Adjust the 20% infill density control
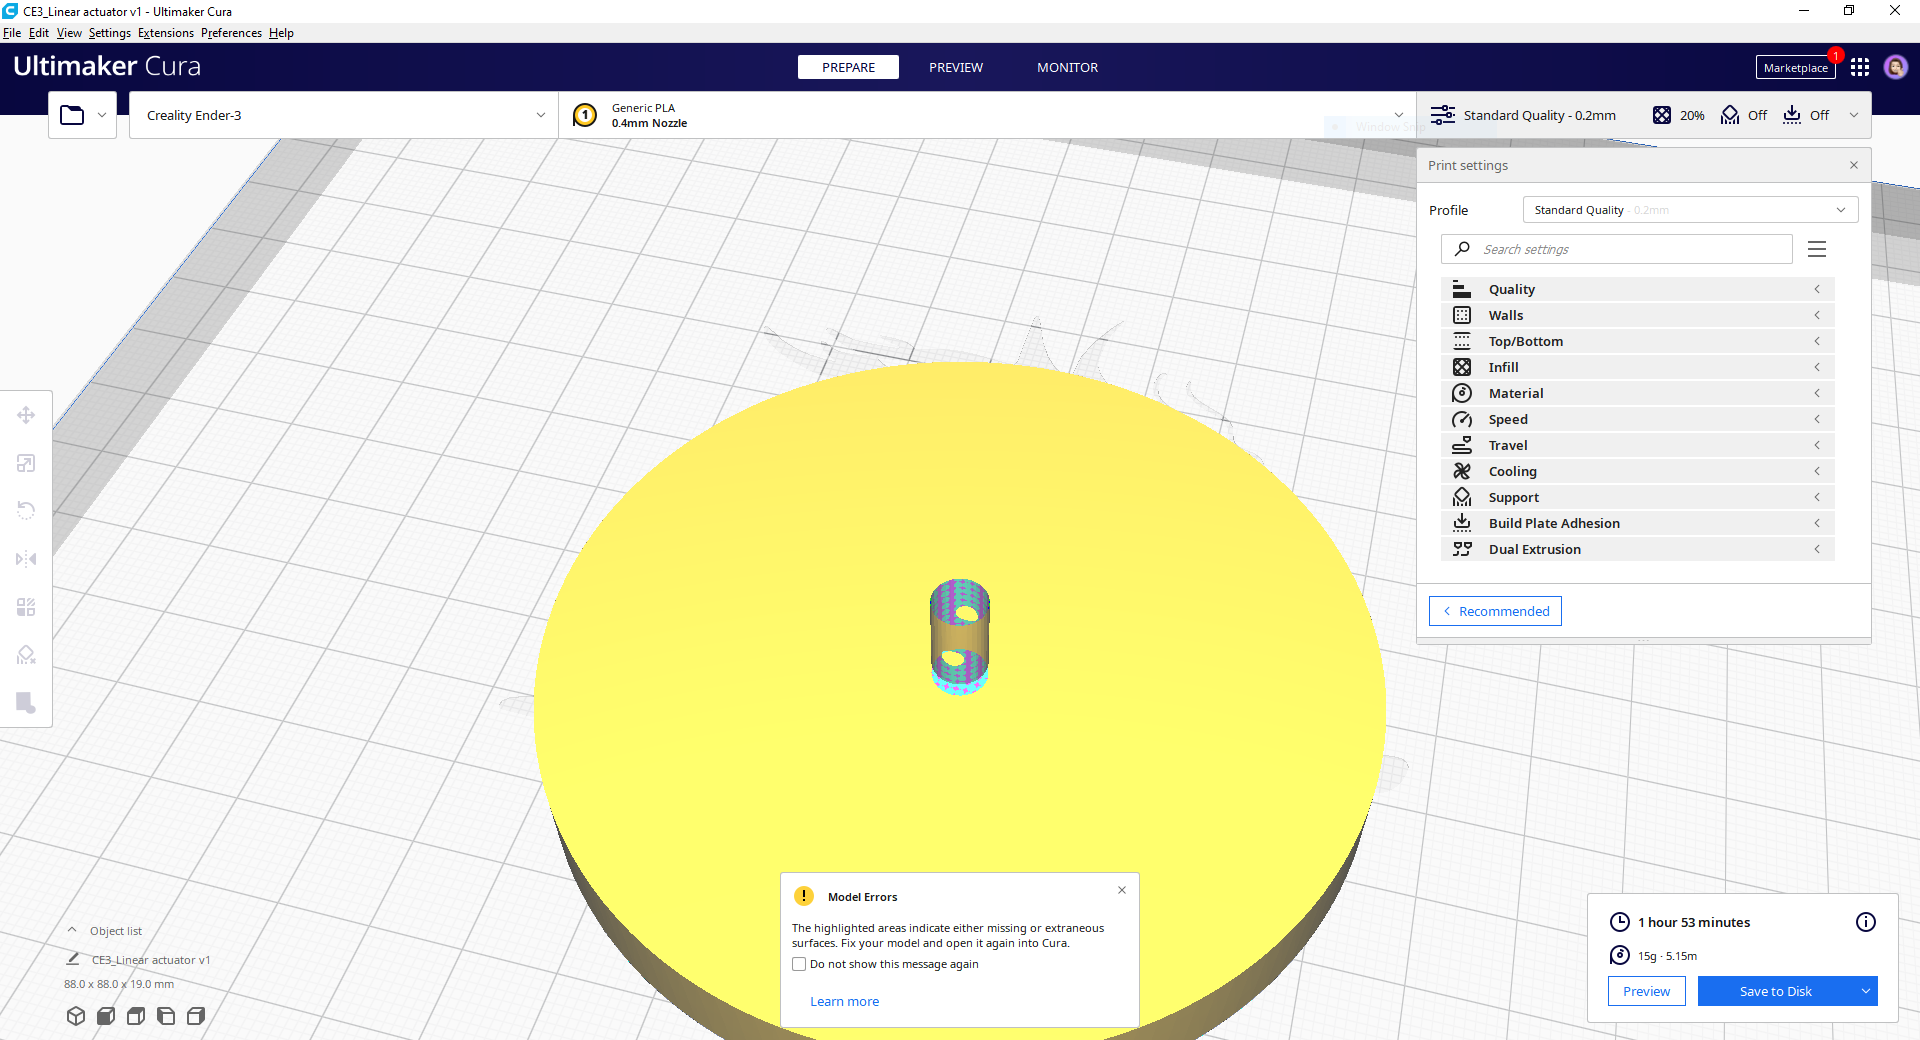The height and width of the screenshot is (1040, 1920). 1678,115
